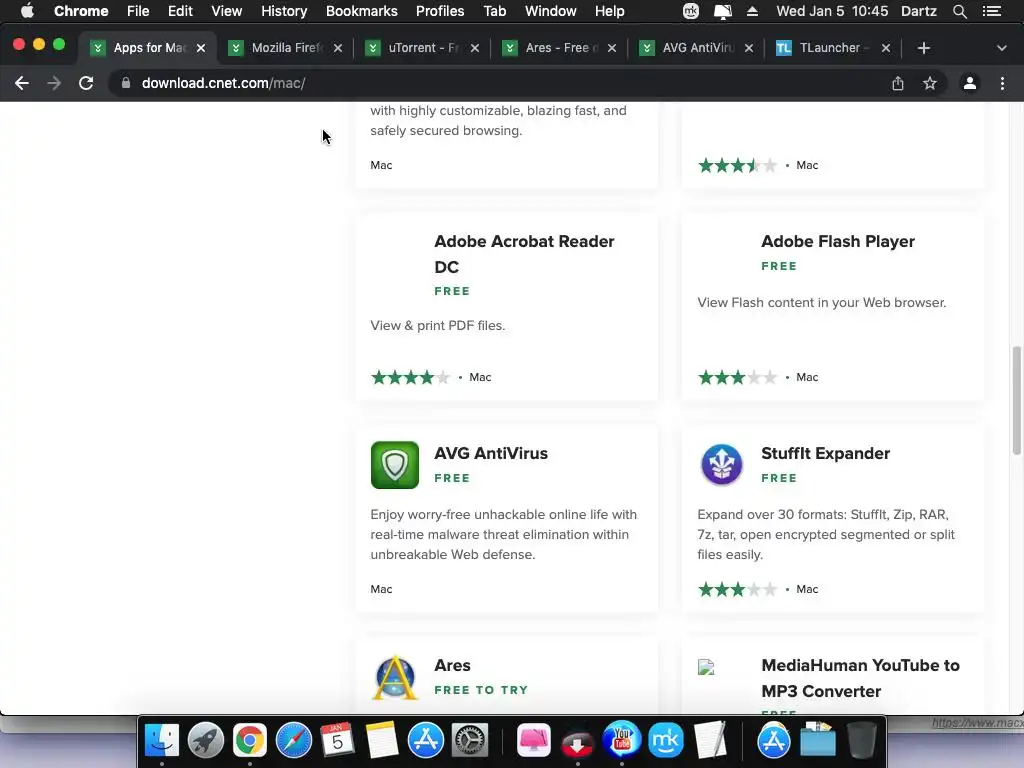Click the Ares app logo icon
This screenshot has width=1024, height=768.
394,677
